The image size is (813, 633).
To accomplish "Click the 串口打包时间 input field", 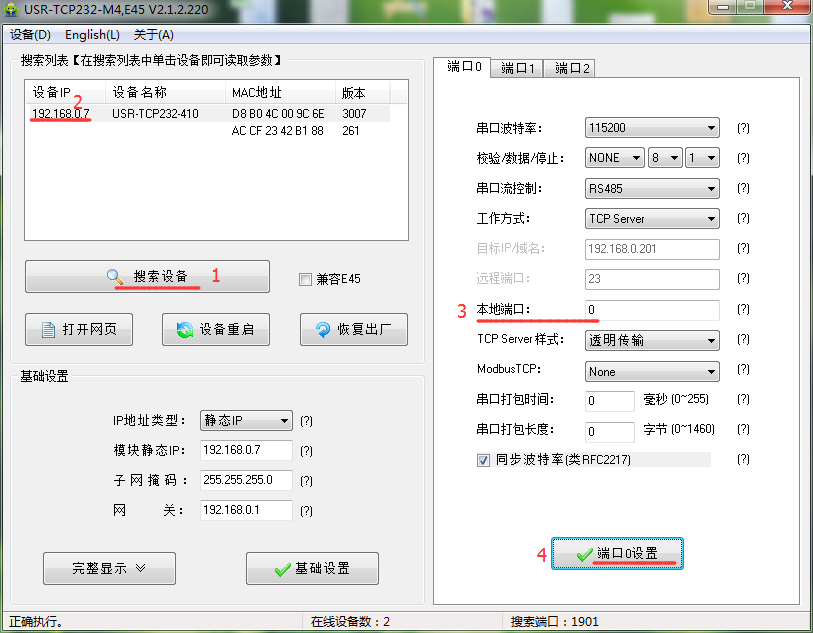I will point(610,401).
